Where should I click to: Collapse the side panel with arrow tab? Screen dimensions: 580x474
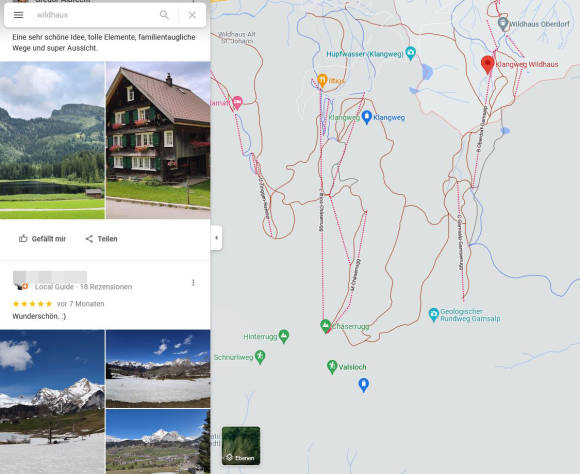(x=216, y=238)
